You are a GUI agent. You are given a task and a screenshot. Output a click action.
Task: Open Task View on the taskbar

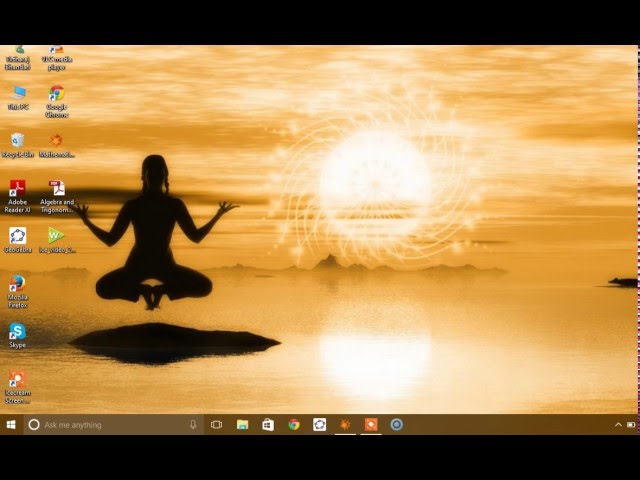[216, 425]
